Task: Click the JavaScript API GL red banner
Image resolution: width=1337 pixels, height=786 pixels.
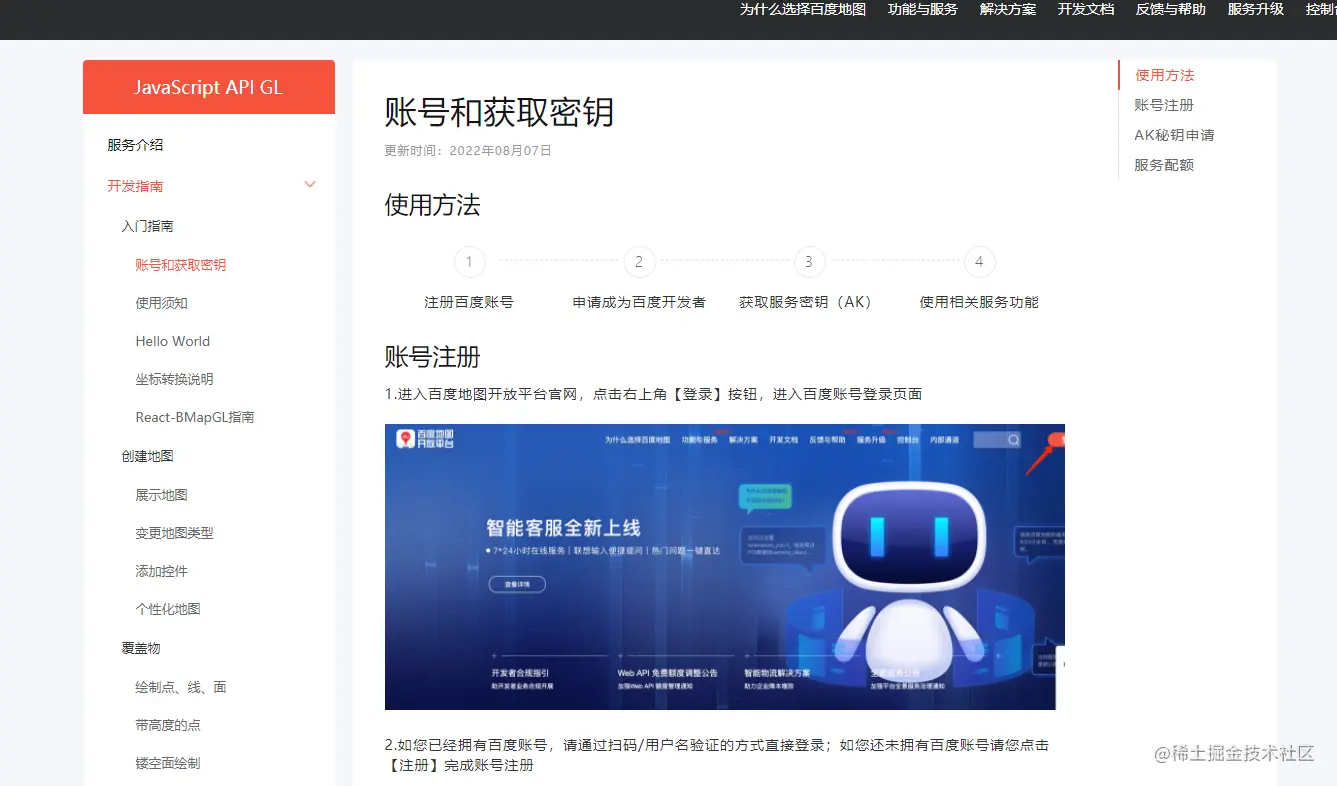Action: (x=208, y=87)
